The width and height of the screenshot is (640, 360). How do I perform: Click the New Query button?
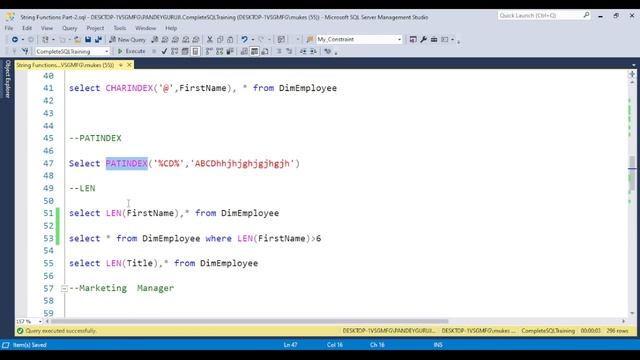[x=127, y=40]
